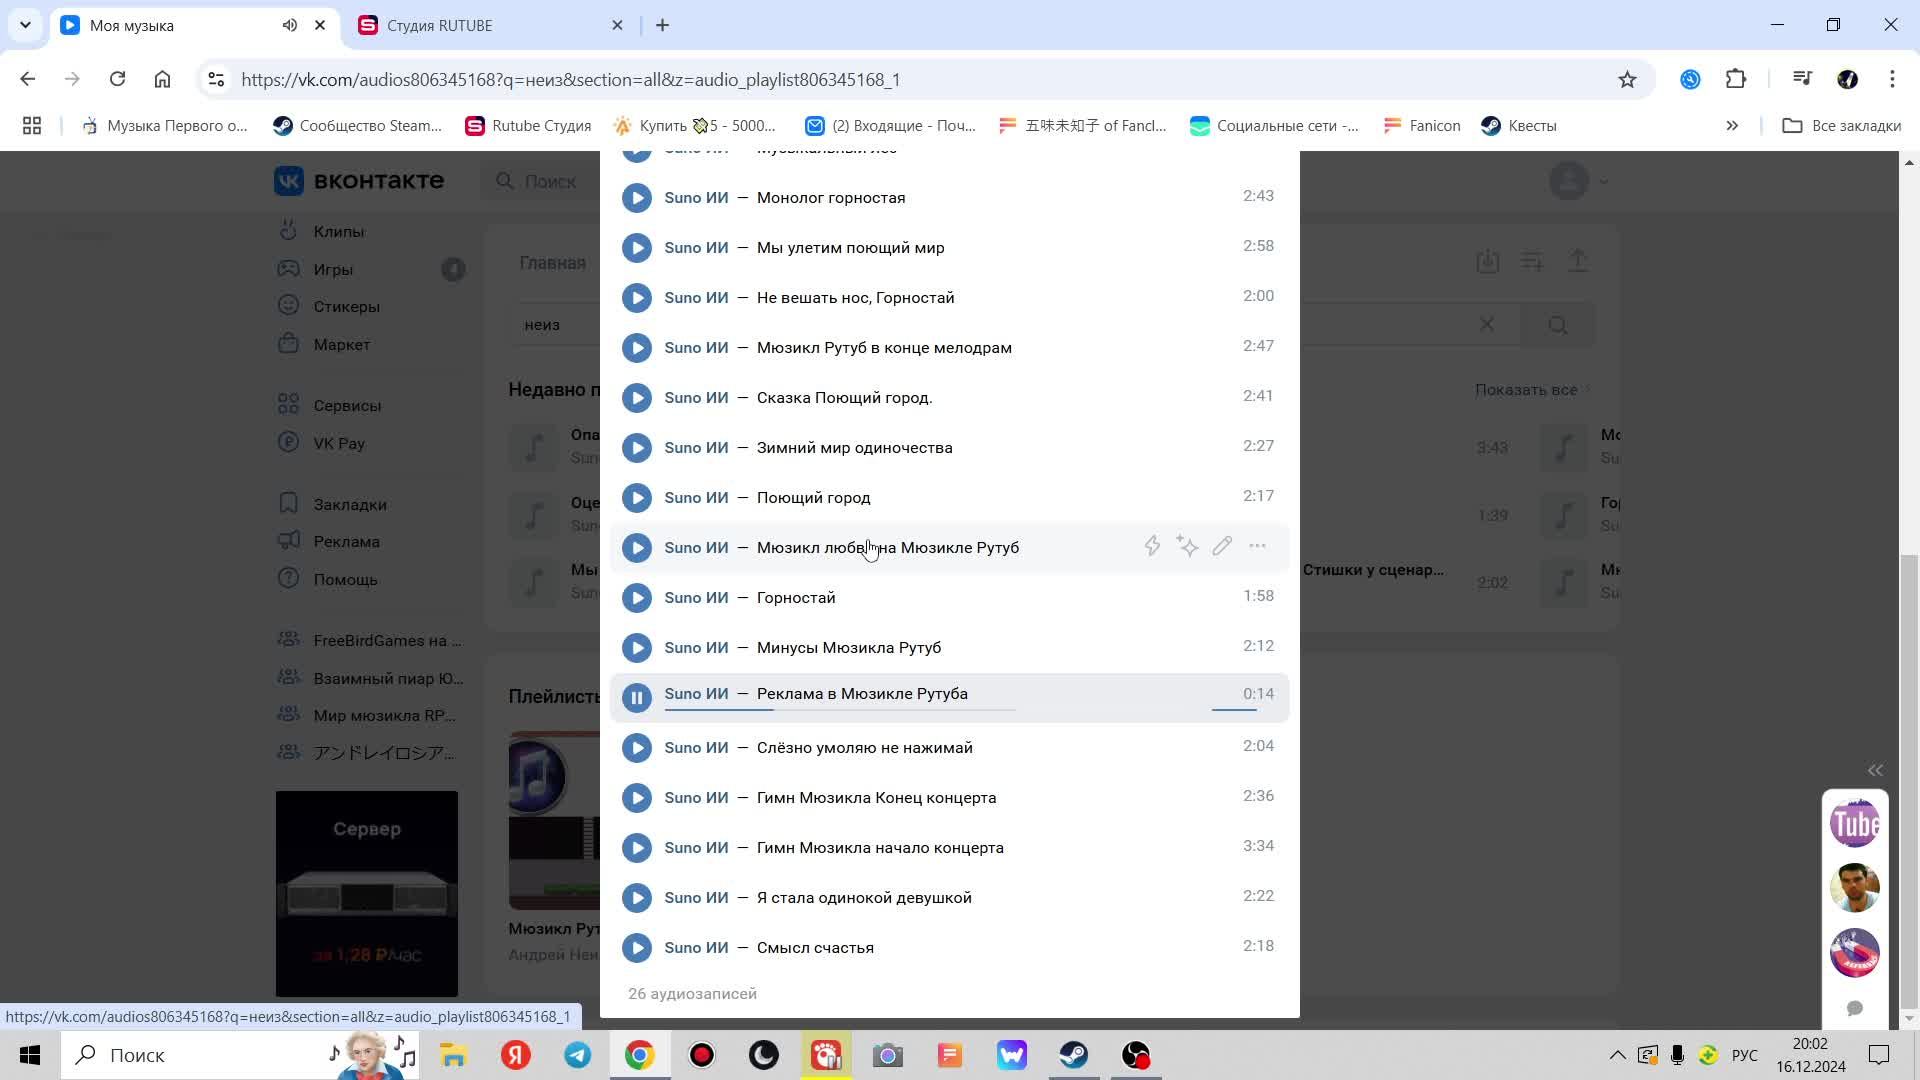
Task: Open Tube chat avatar
Action: (1855, 823)
